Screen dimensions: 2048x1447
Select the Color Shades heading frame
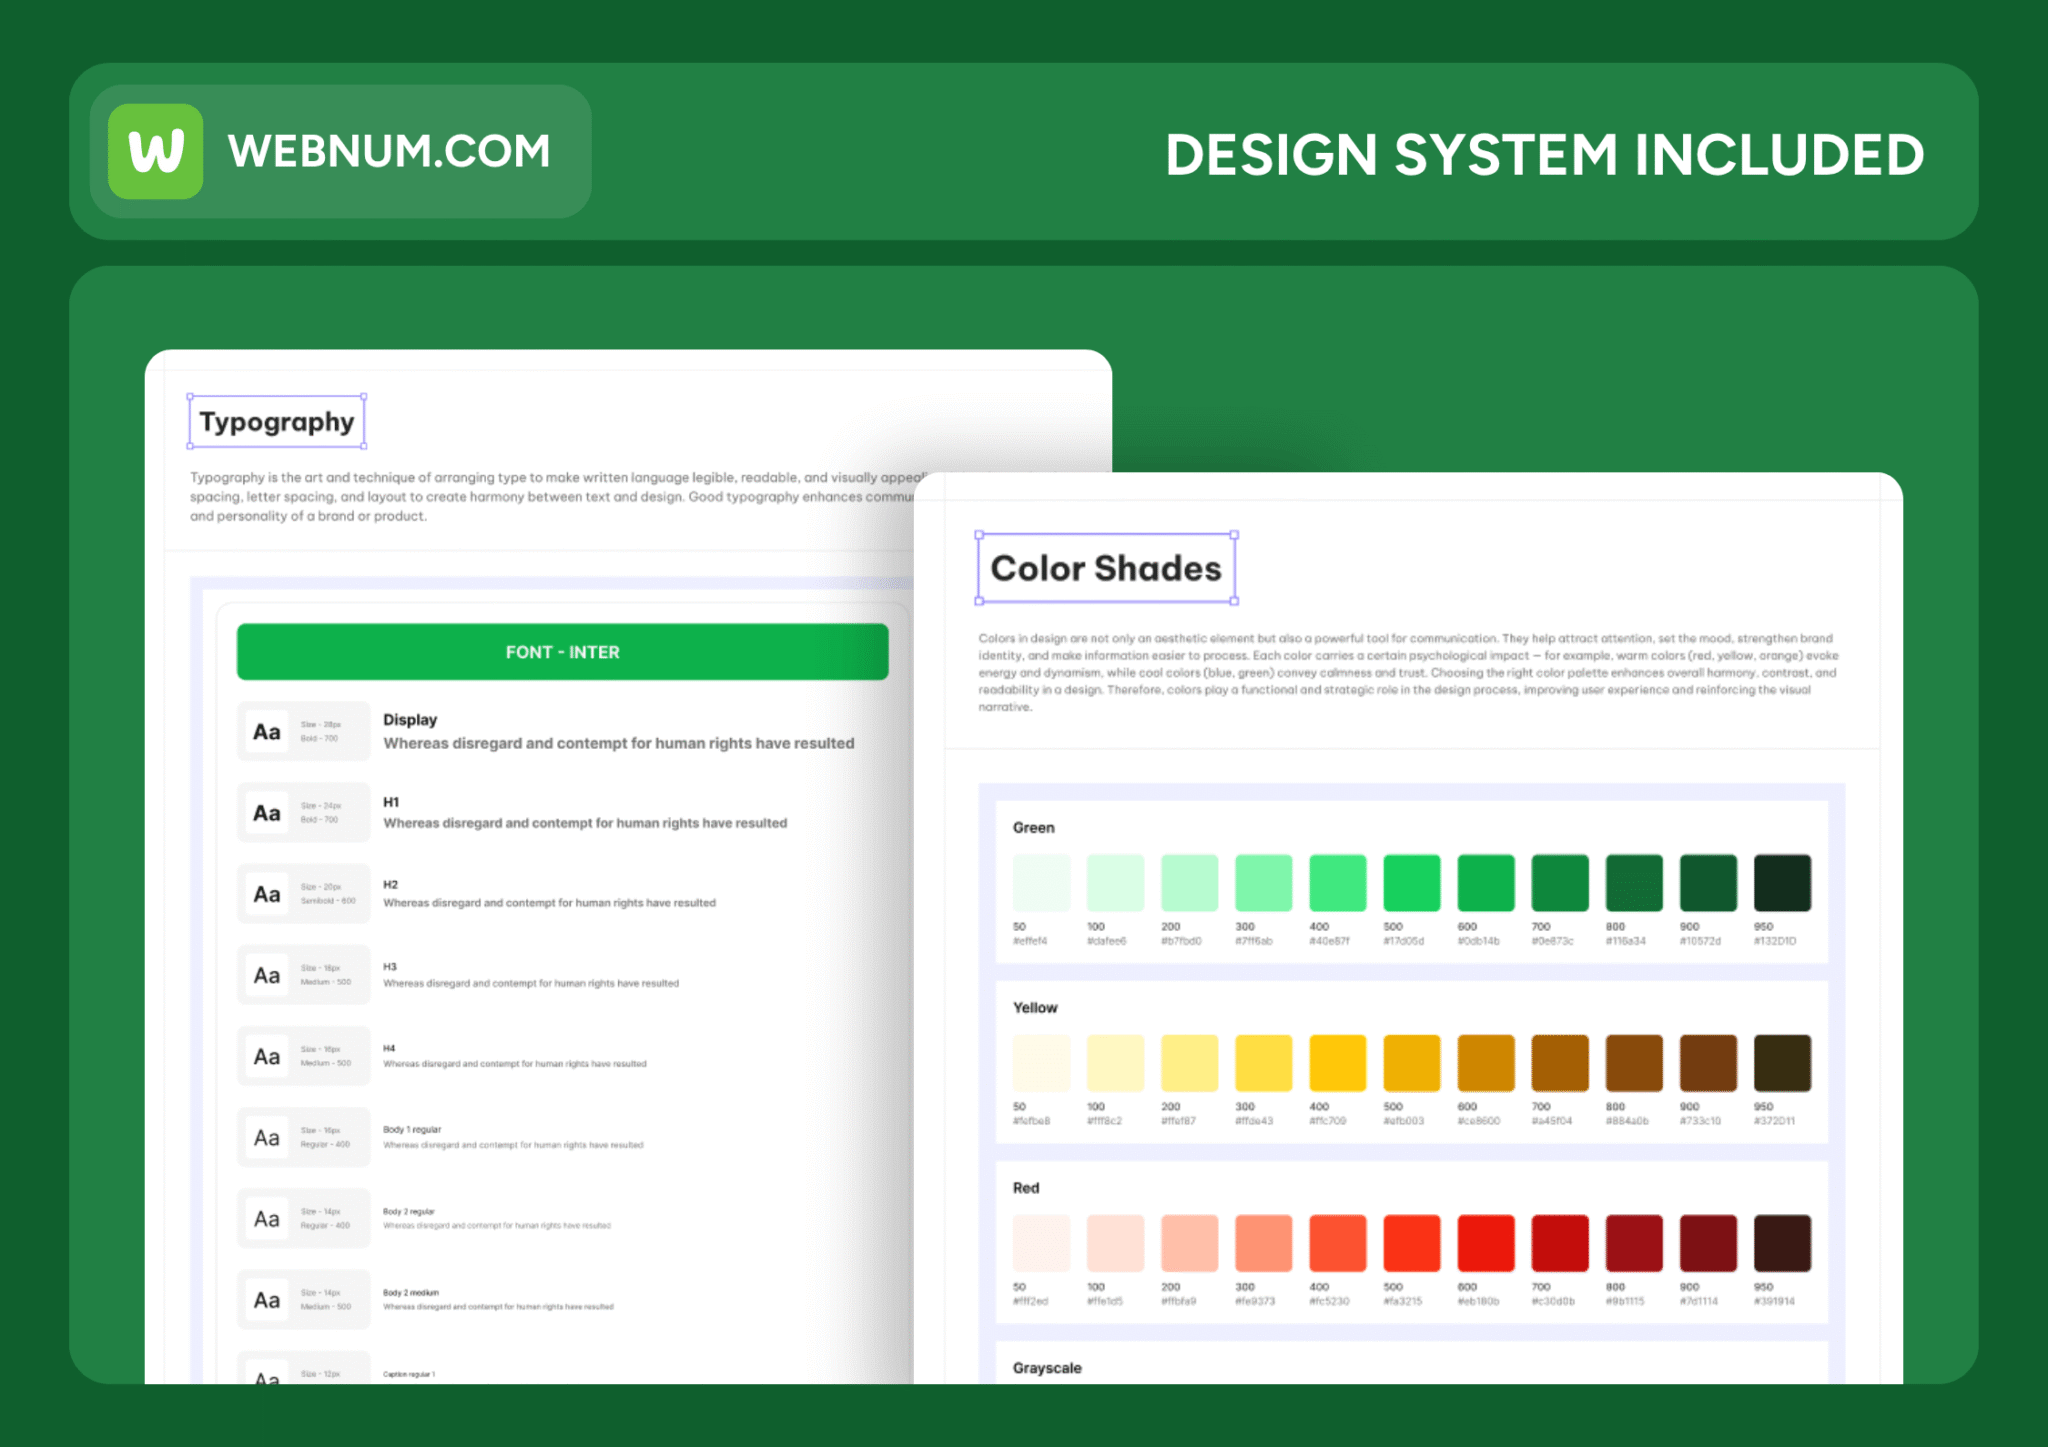pos(1105,568)
